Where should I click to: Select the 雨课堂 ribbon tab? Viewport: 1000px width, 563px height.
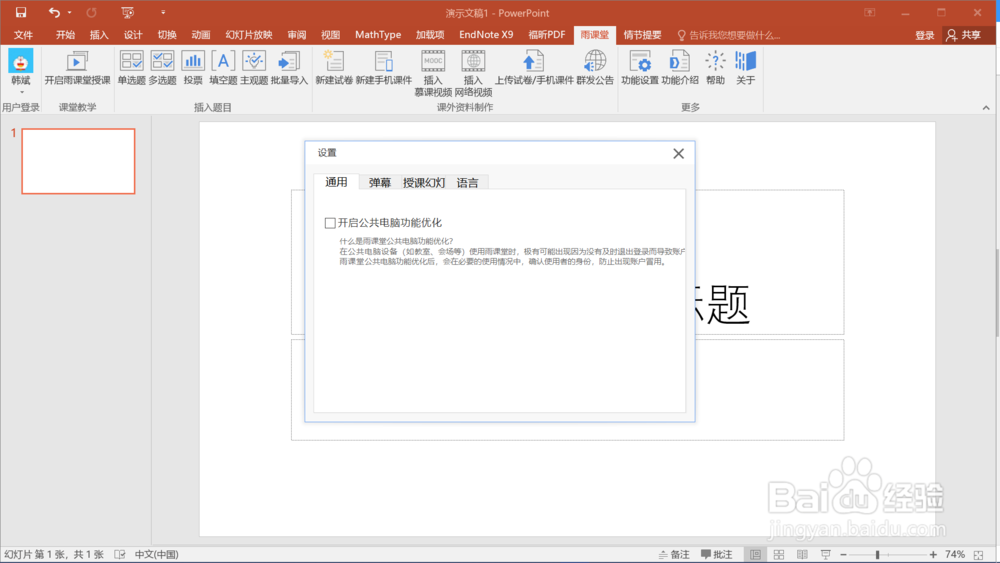[594, 35]
